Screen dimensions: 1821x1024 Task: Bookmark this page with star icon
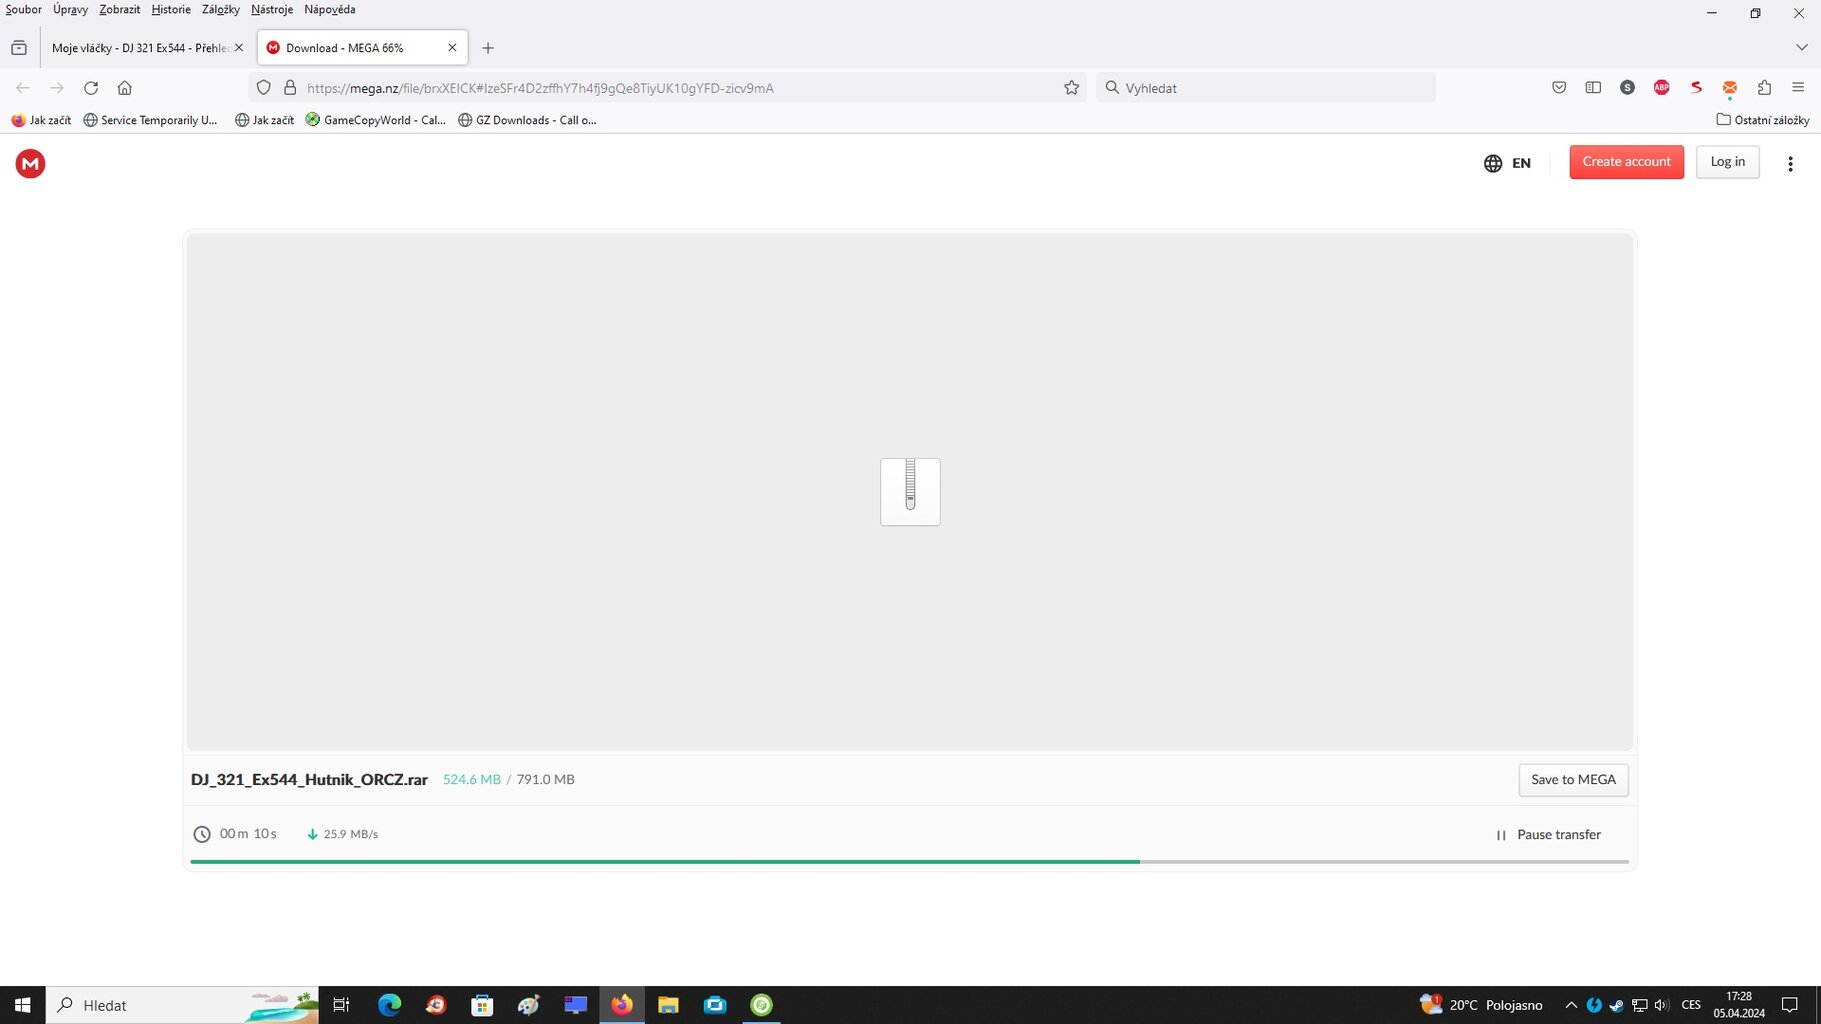[1071, 88]
